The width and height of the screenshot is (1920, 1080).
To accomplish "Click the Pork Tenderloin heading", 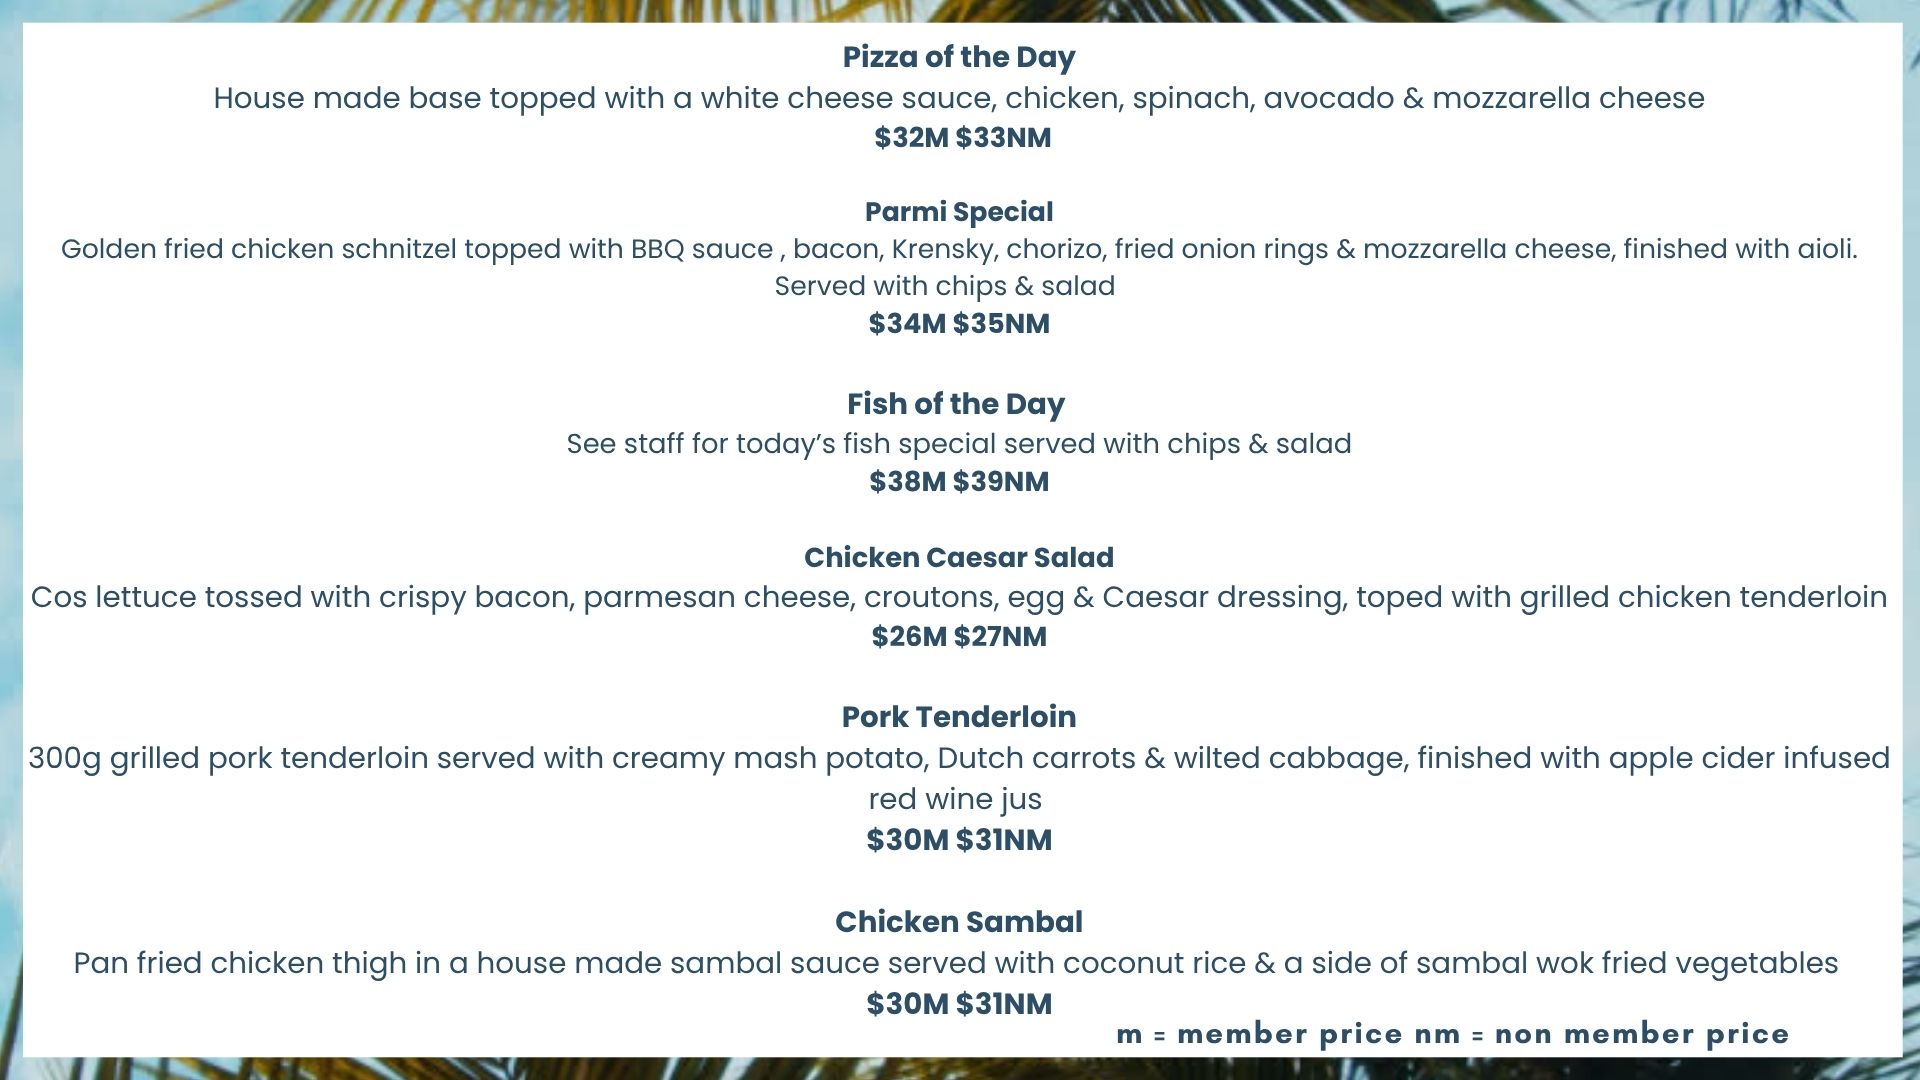I will [x=959, y=716].
